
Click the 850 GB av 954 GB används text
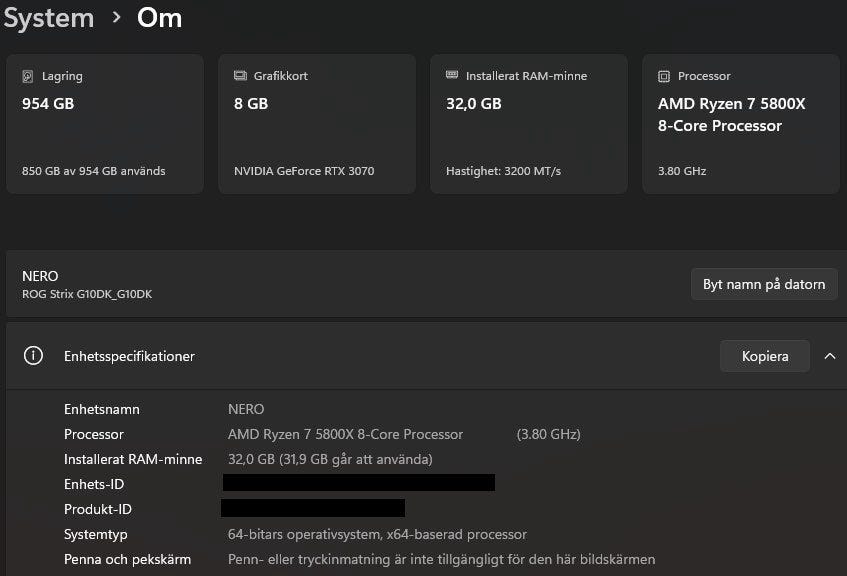coord(93,171)
